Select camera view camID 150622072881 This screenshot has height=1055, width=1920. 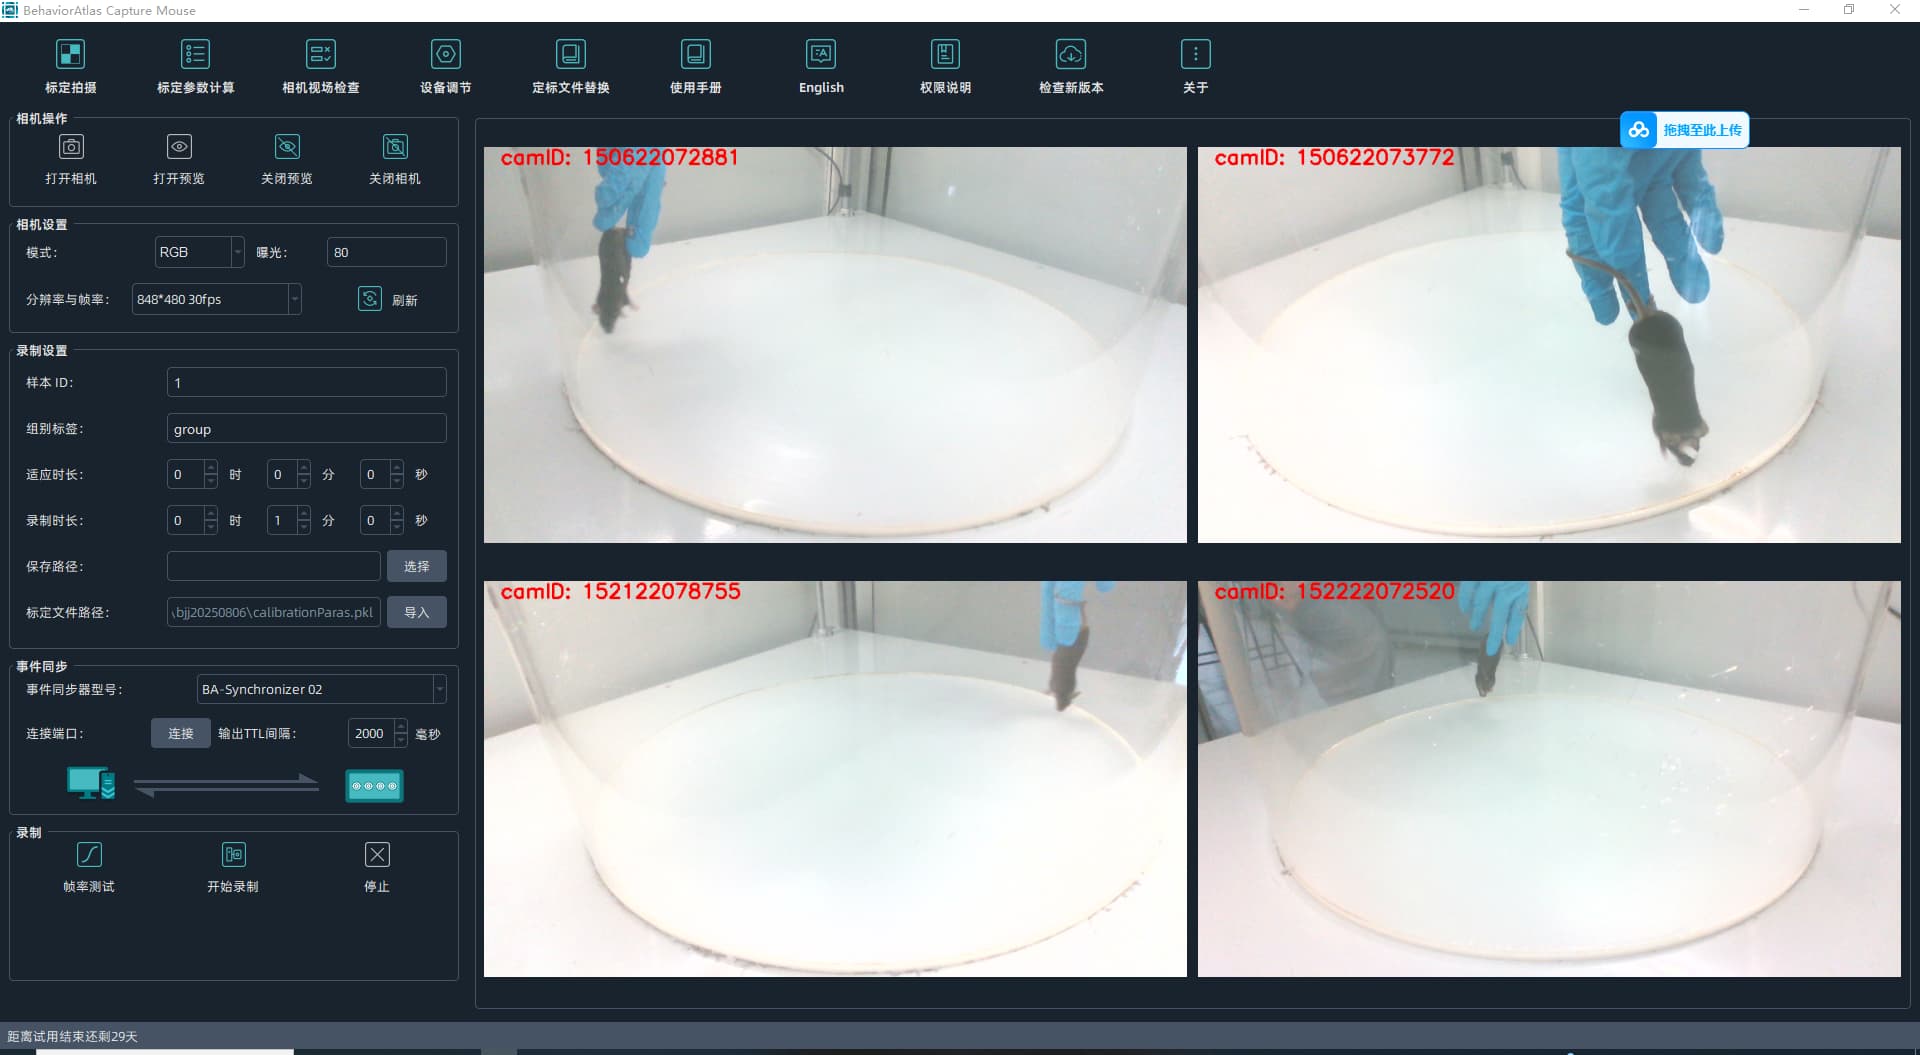pos(835,345)
